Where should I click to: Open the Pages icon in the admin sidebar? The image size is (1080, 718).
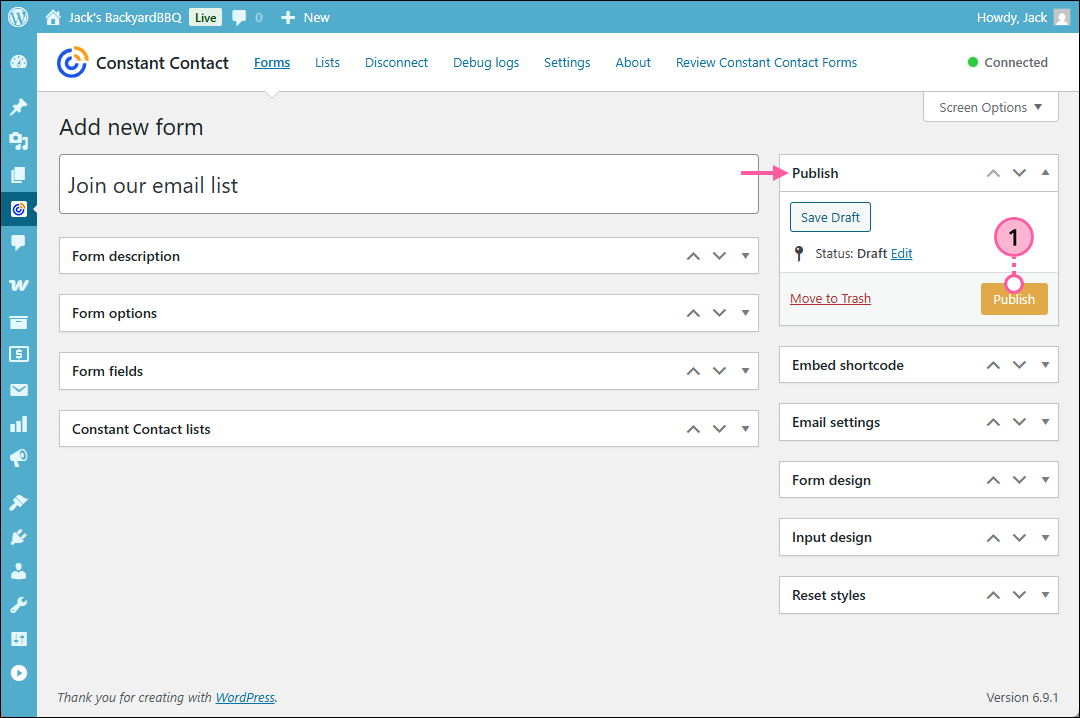[x=18, y=175]
